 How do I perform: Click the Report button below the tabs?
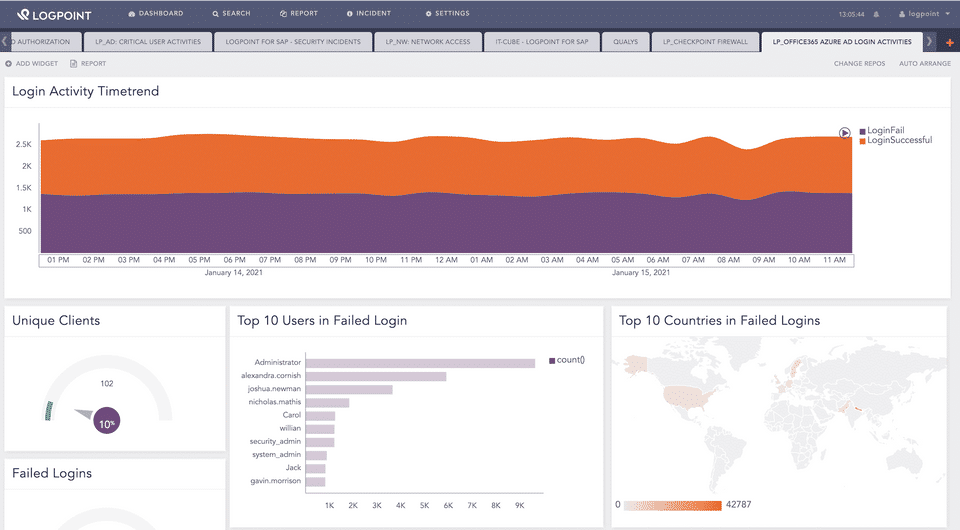[88, 64]
